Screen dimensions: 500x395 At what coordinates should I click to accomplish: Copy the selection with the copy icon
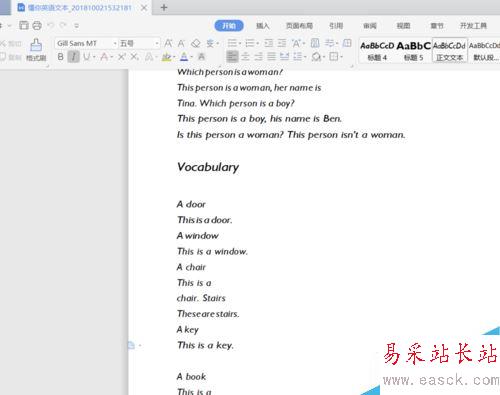(3, 57)
